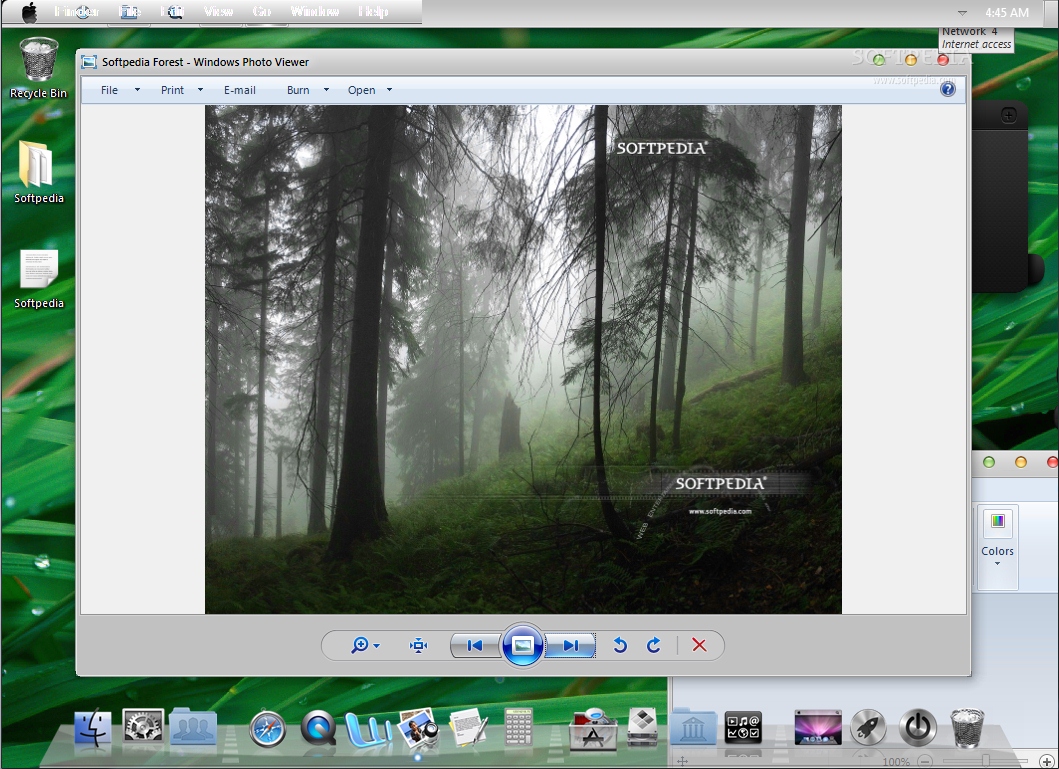Go to the previous photo

[475, 645]
